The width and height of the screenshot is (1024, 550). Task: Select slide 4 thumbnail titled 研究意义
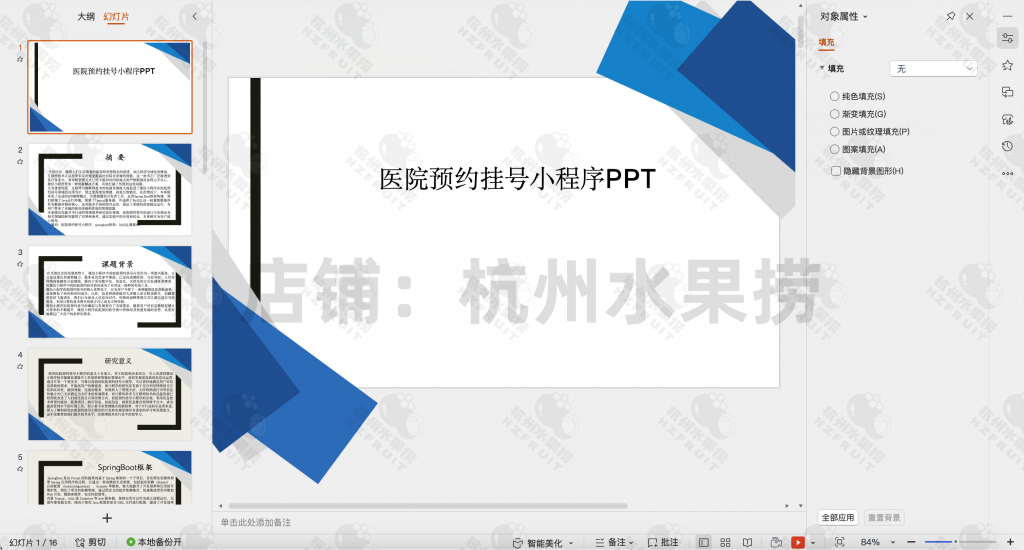(110, 394)
